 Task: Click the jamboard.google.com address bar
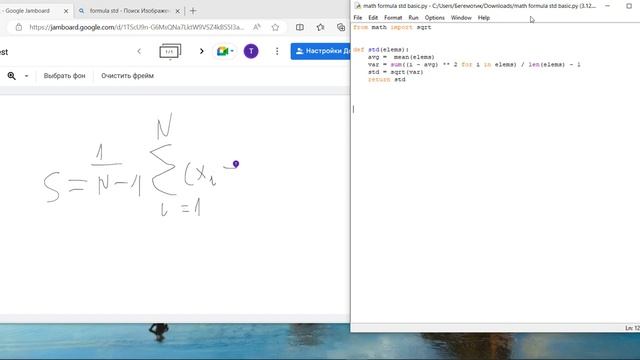point(137,27)
